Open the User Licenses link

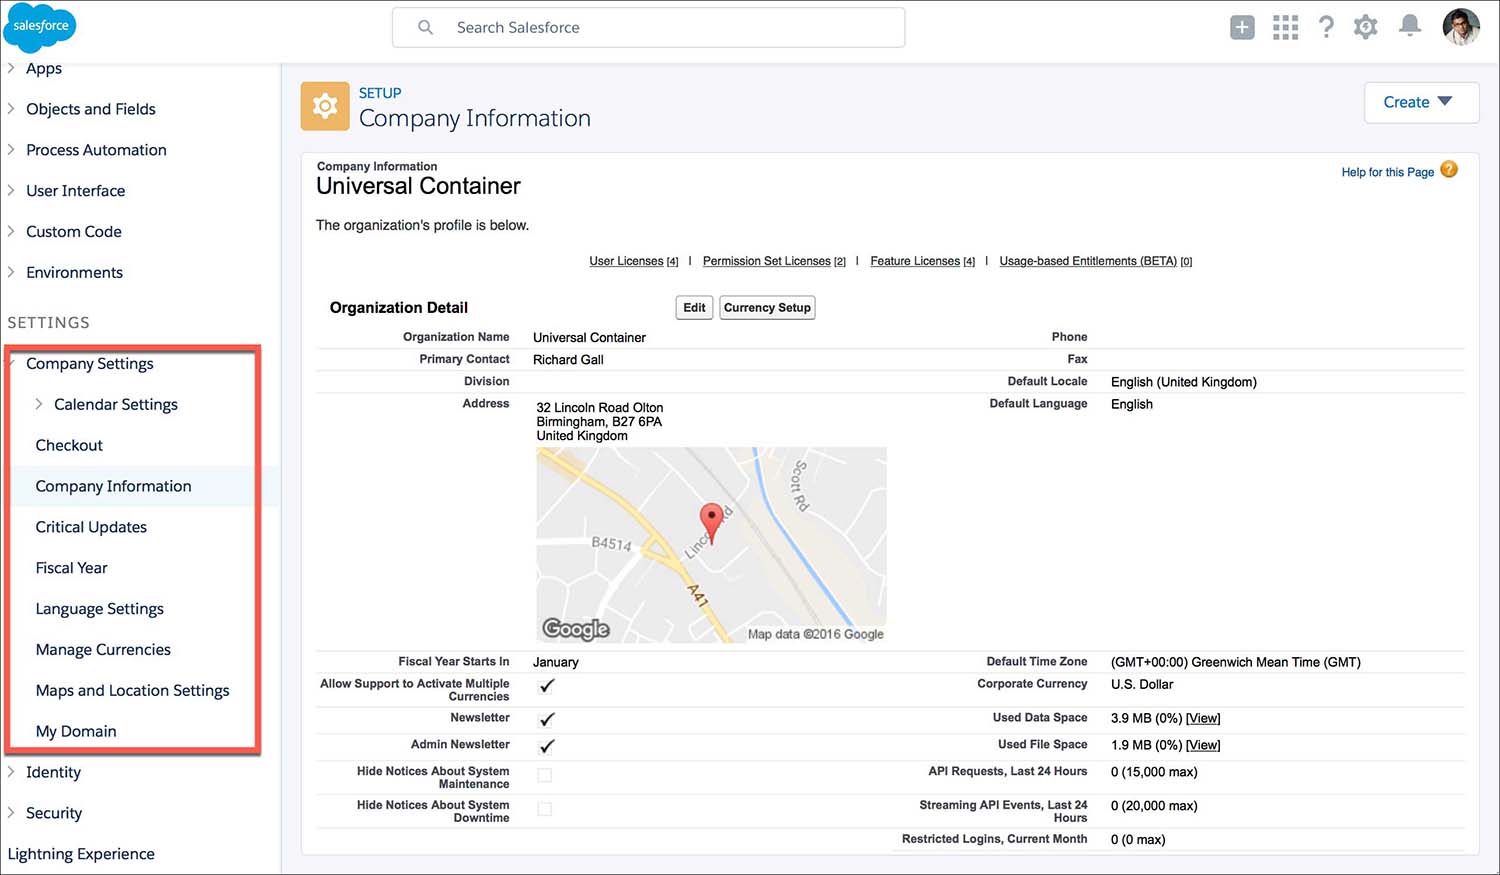(626, 261)
